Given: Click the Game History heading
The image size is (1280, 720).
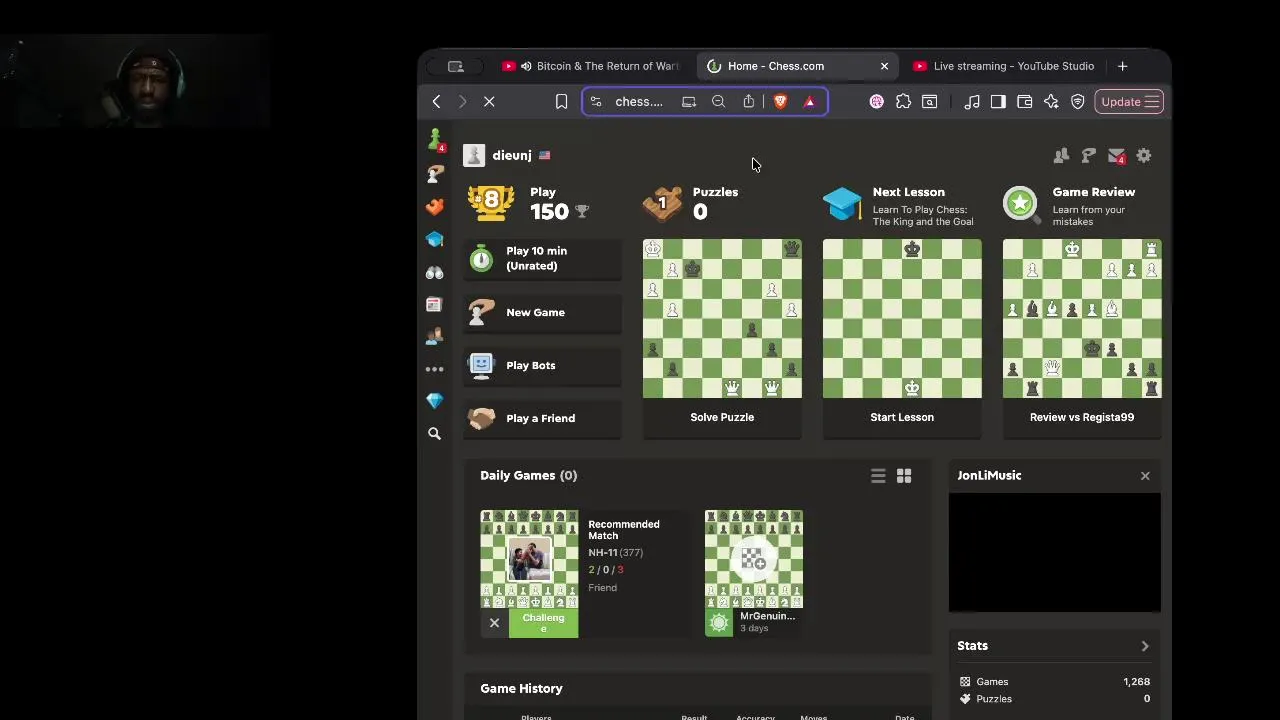Looking at the screenshot, I should click(521, 688).
